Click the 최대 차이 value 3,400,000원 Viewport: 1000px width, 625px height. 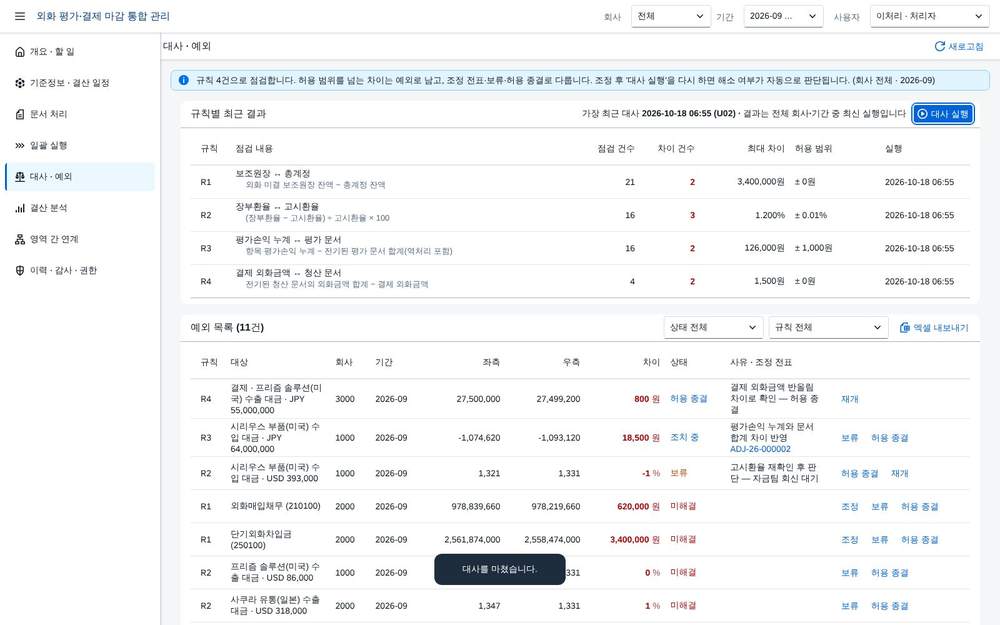tap(761, 182)
